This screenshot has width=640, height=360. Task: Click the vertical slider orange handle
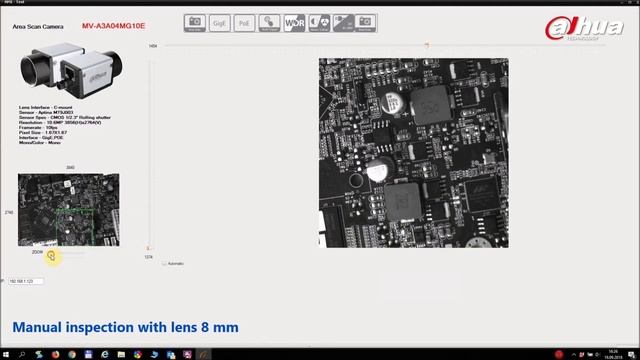[149, 248]
